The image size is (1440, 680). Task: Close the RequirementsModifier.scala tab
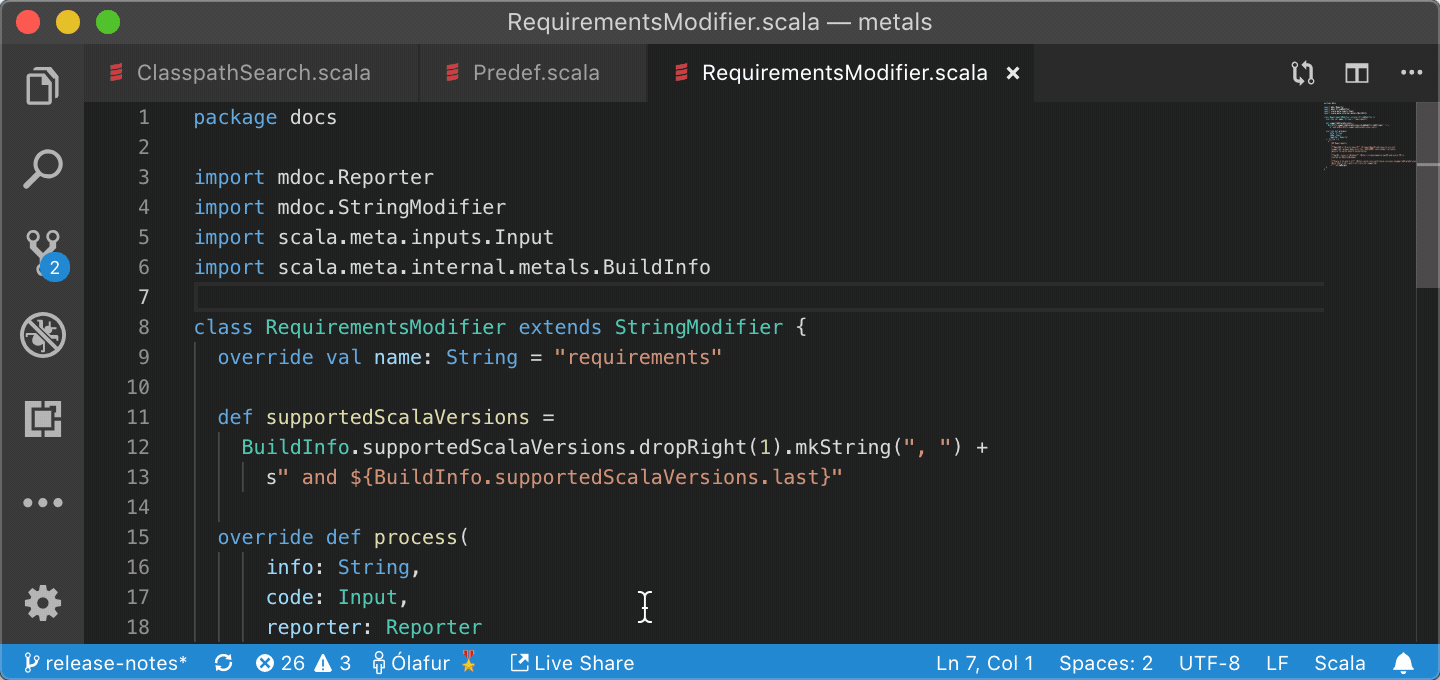[1012, 72]
